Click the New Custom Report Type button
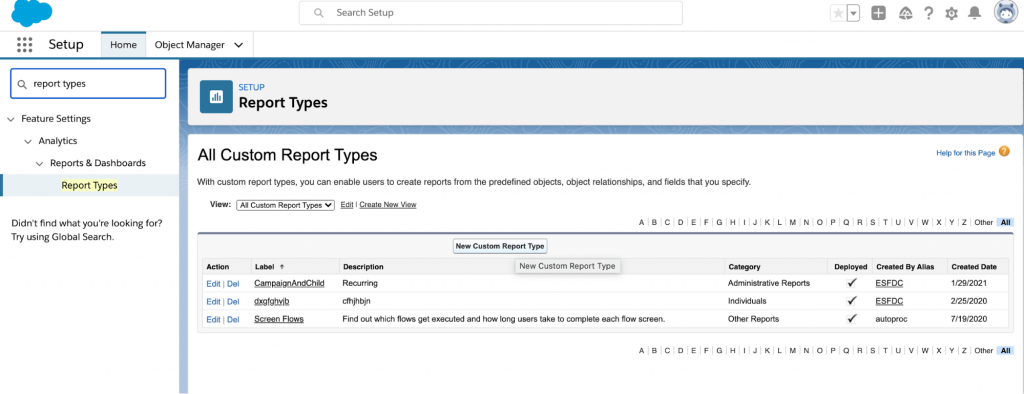 pos(500,246)
